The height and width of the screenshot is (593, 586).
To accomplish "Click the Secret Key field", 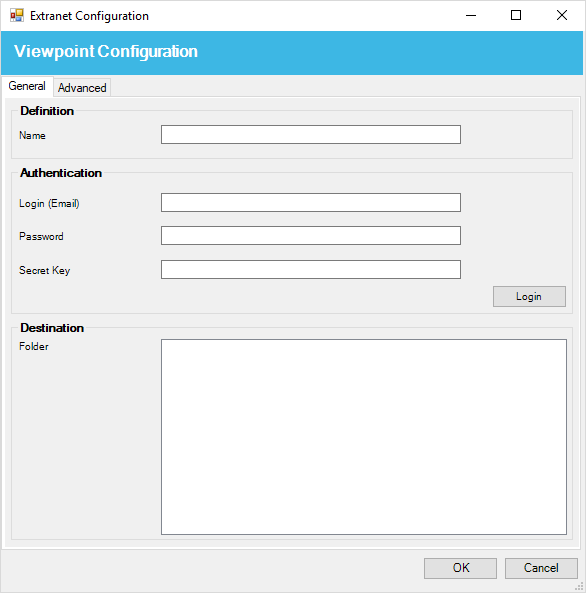I will point(311,269).
